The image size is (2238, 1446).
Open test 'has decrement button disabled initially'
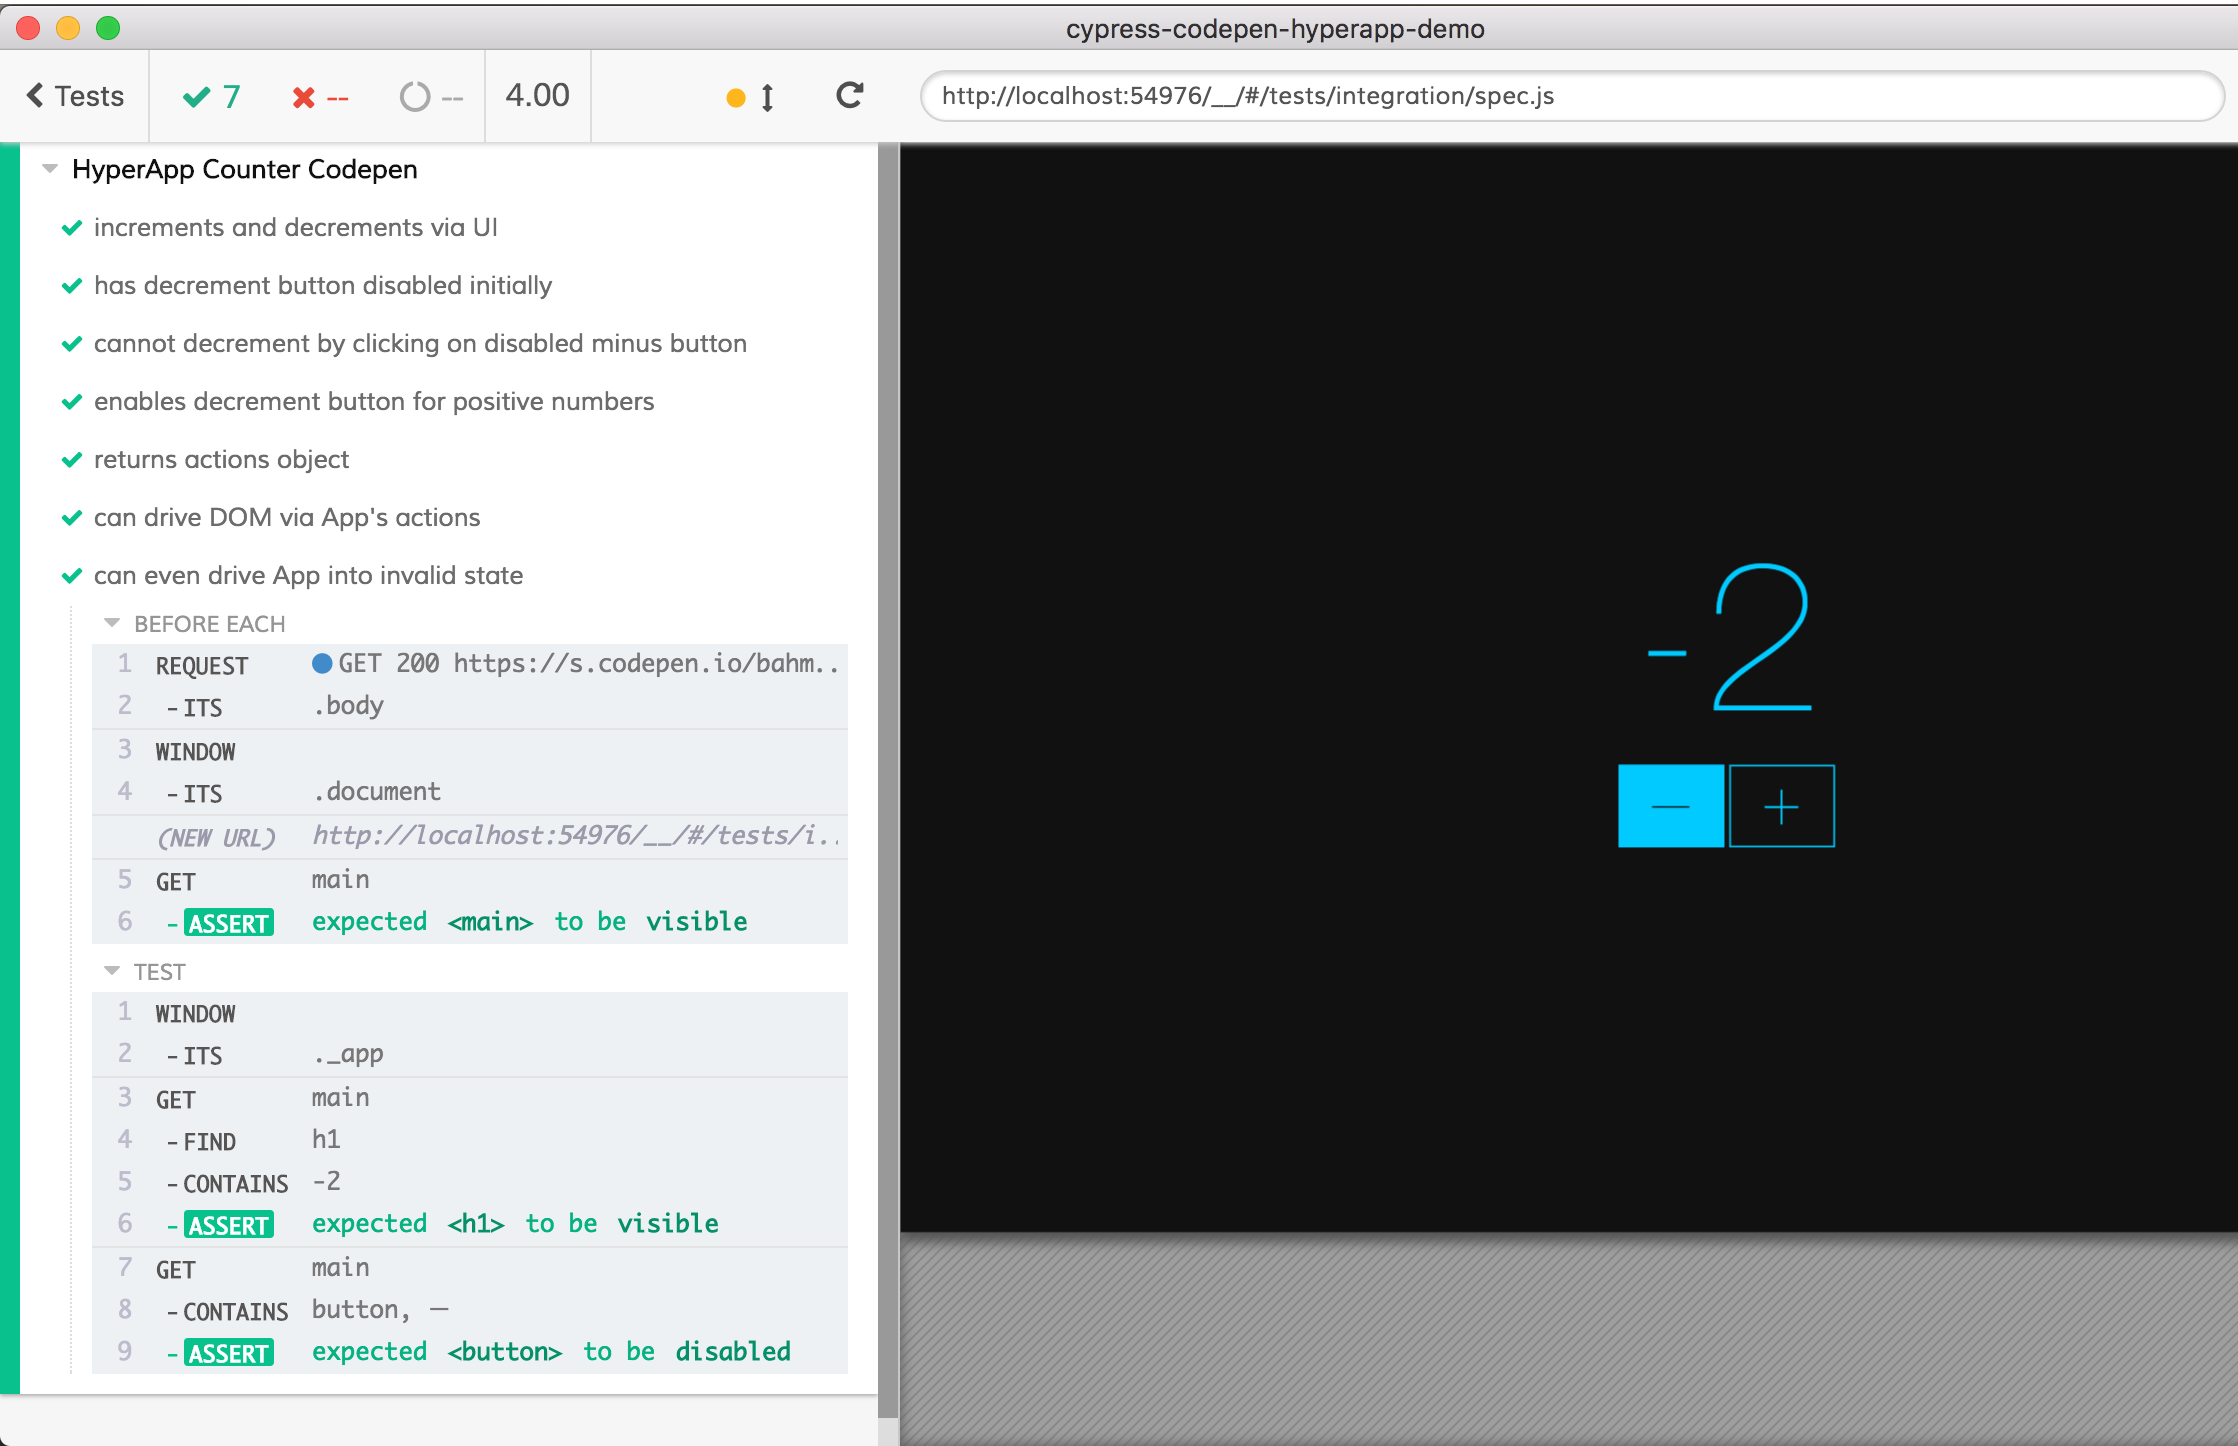point(322,286)
